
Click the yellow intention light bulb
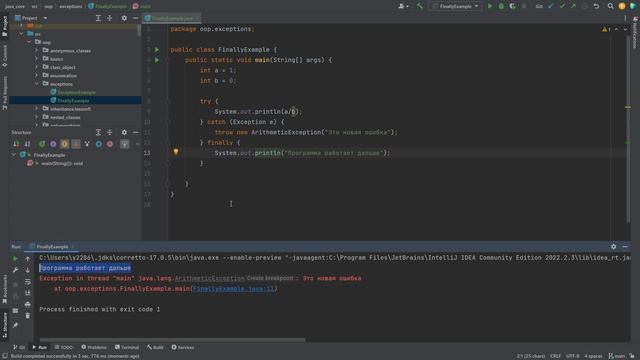click(176, 152)
